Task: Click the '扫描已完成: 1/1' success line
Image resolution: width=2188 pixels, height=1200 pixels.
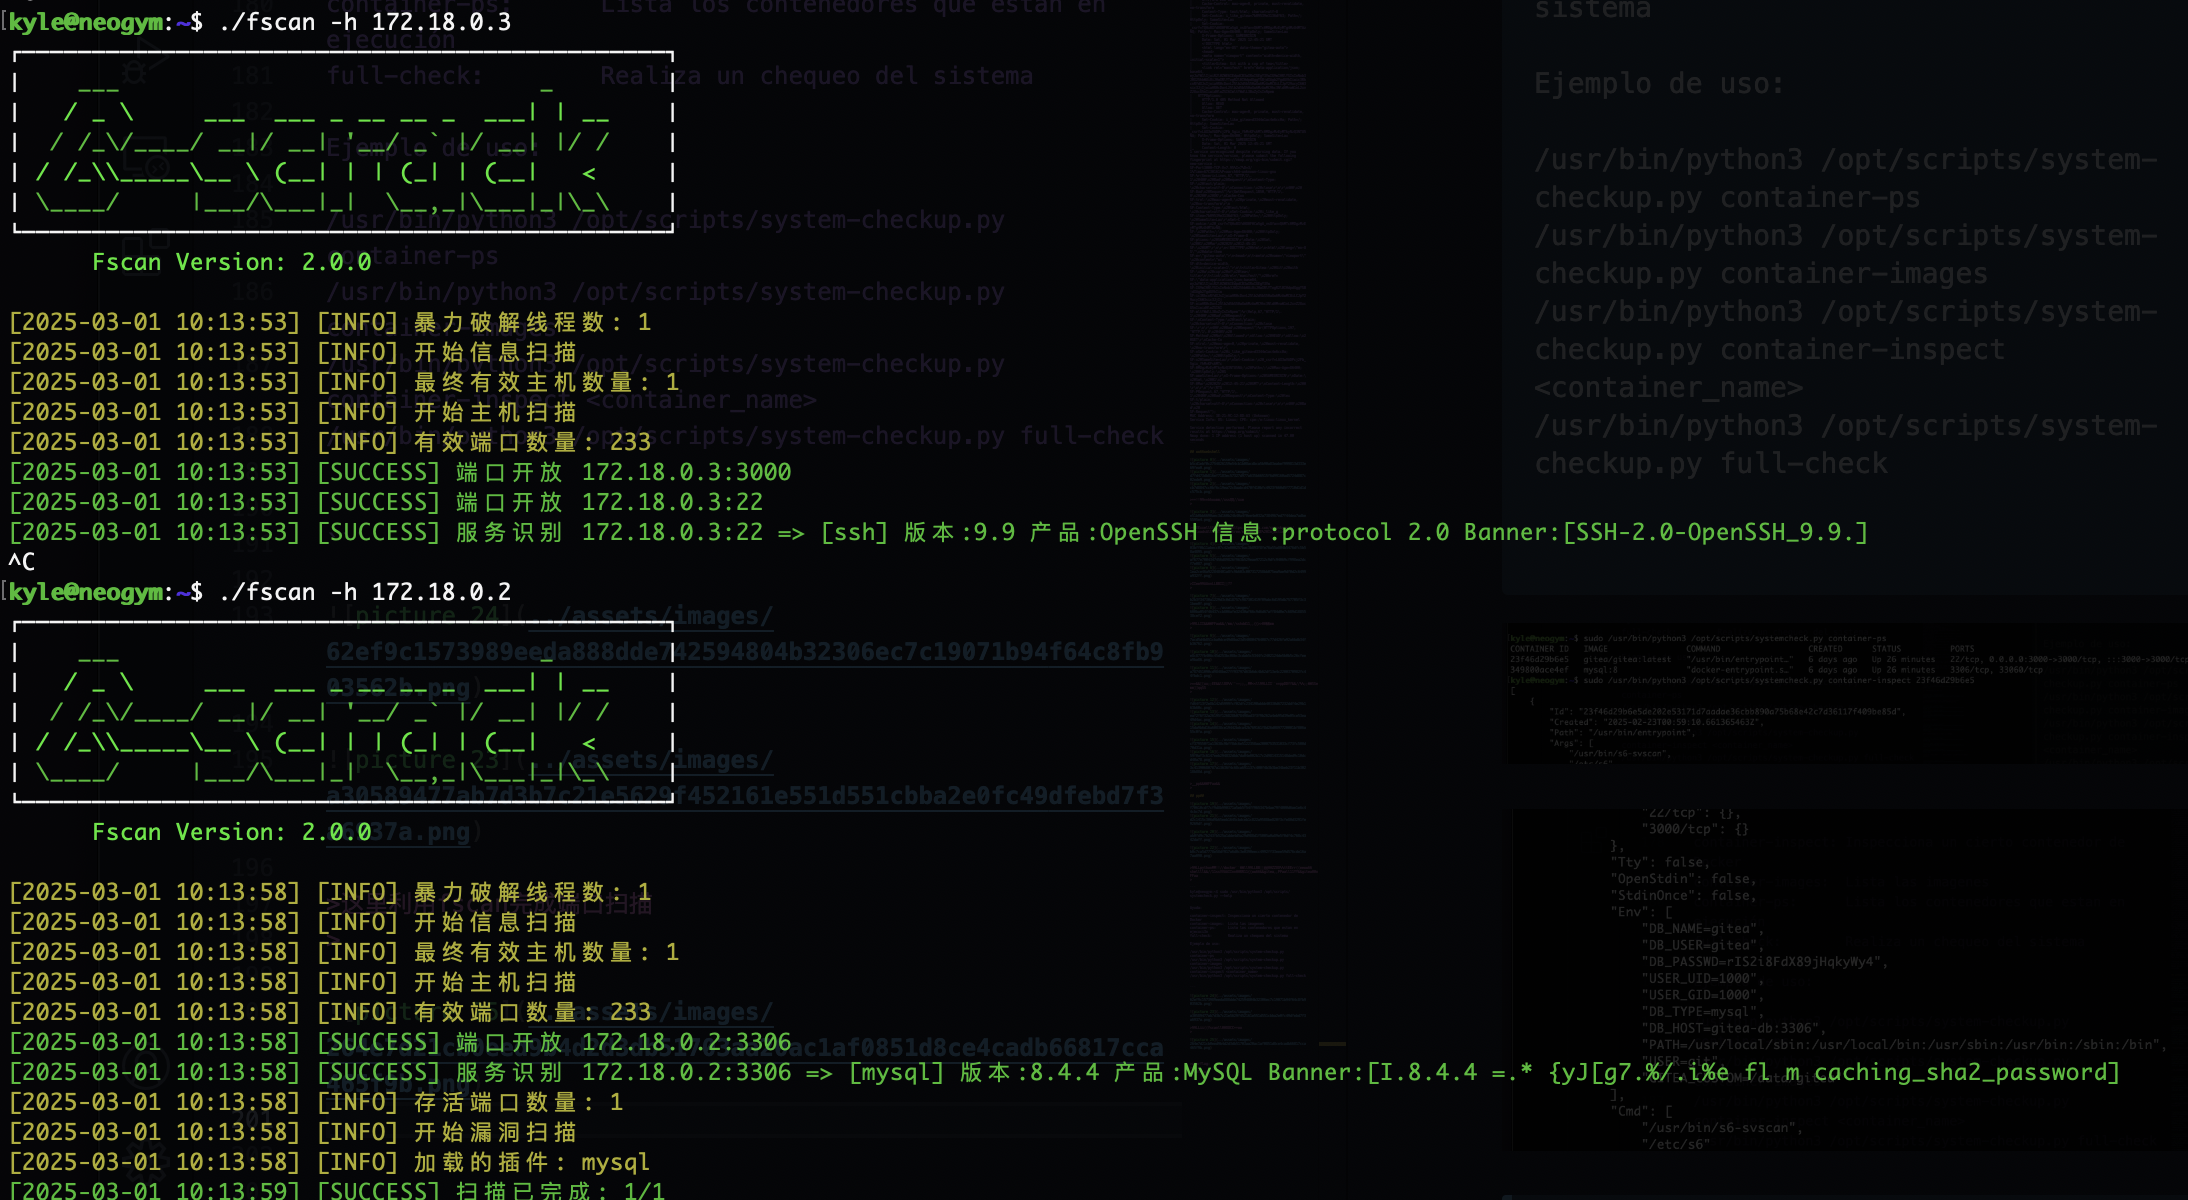Action: click(x=560, y=1190)
